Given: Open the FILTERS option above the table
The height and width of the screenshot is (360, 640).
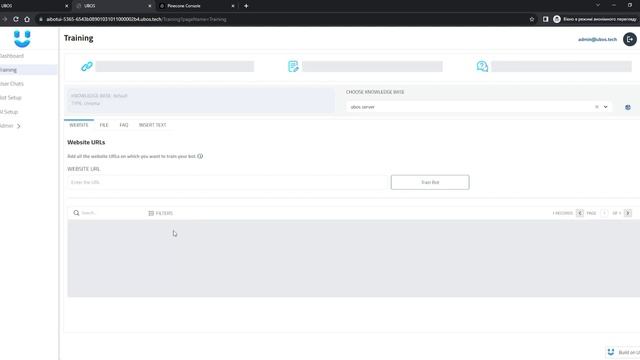Looking at the screenshot, I should coord(160,213).
